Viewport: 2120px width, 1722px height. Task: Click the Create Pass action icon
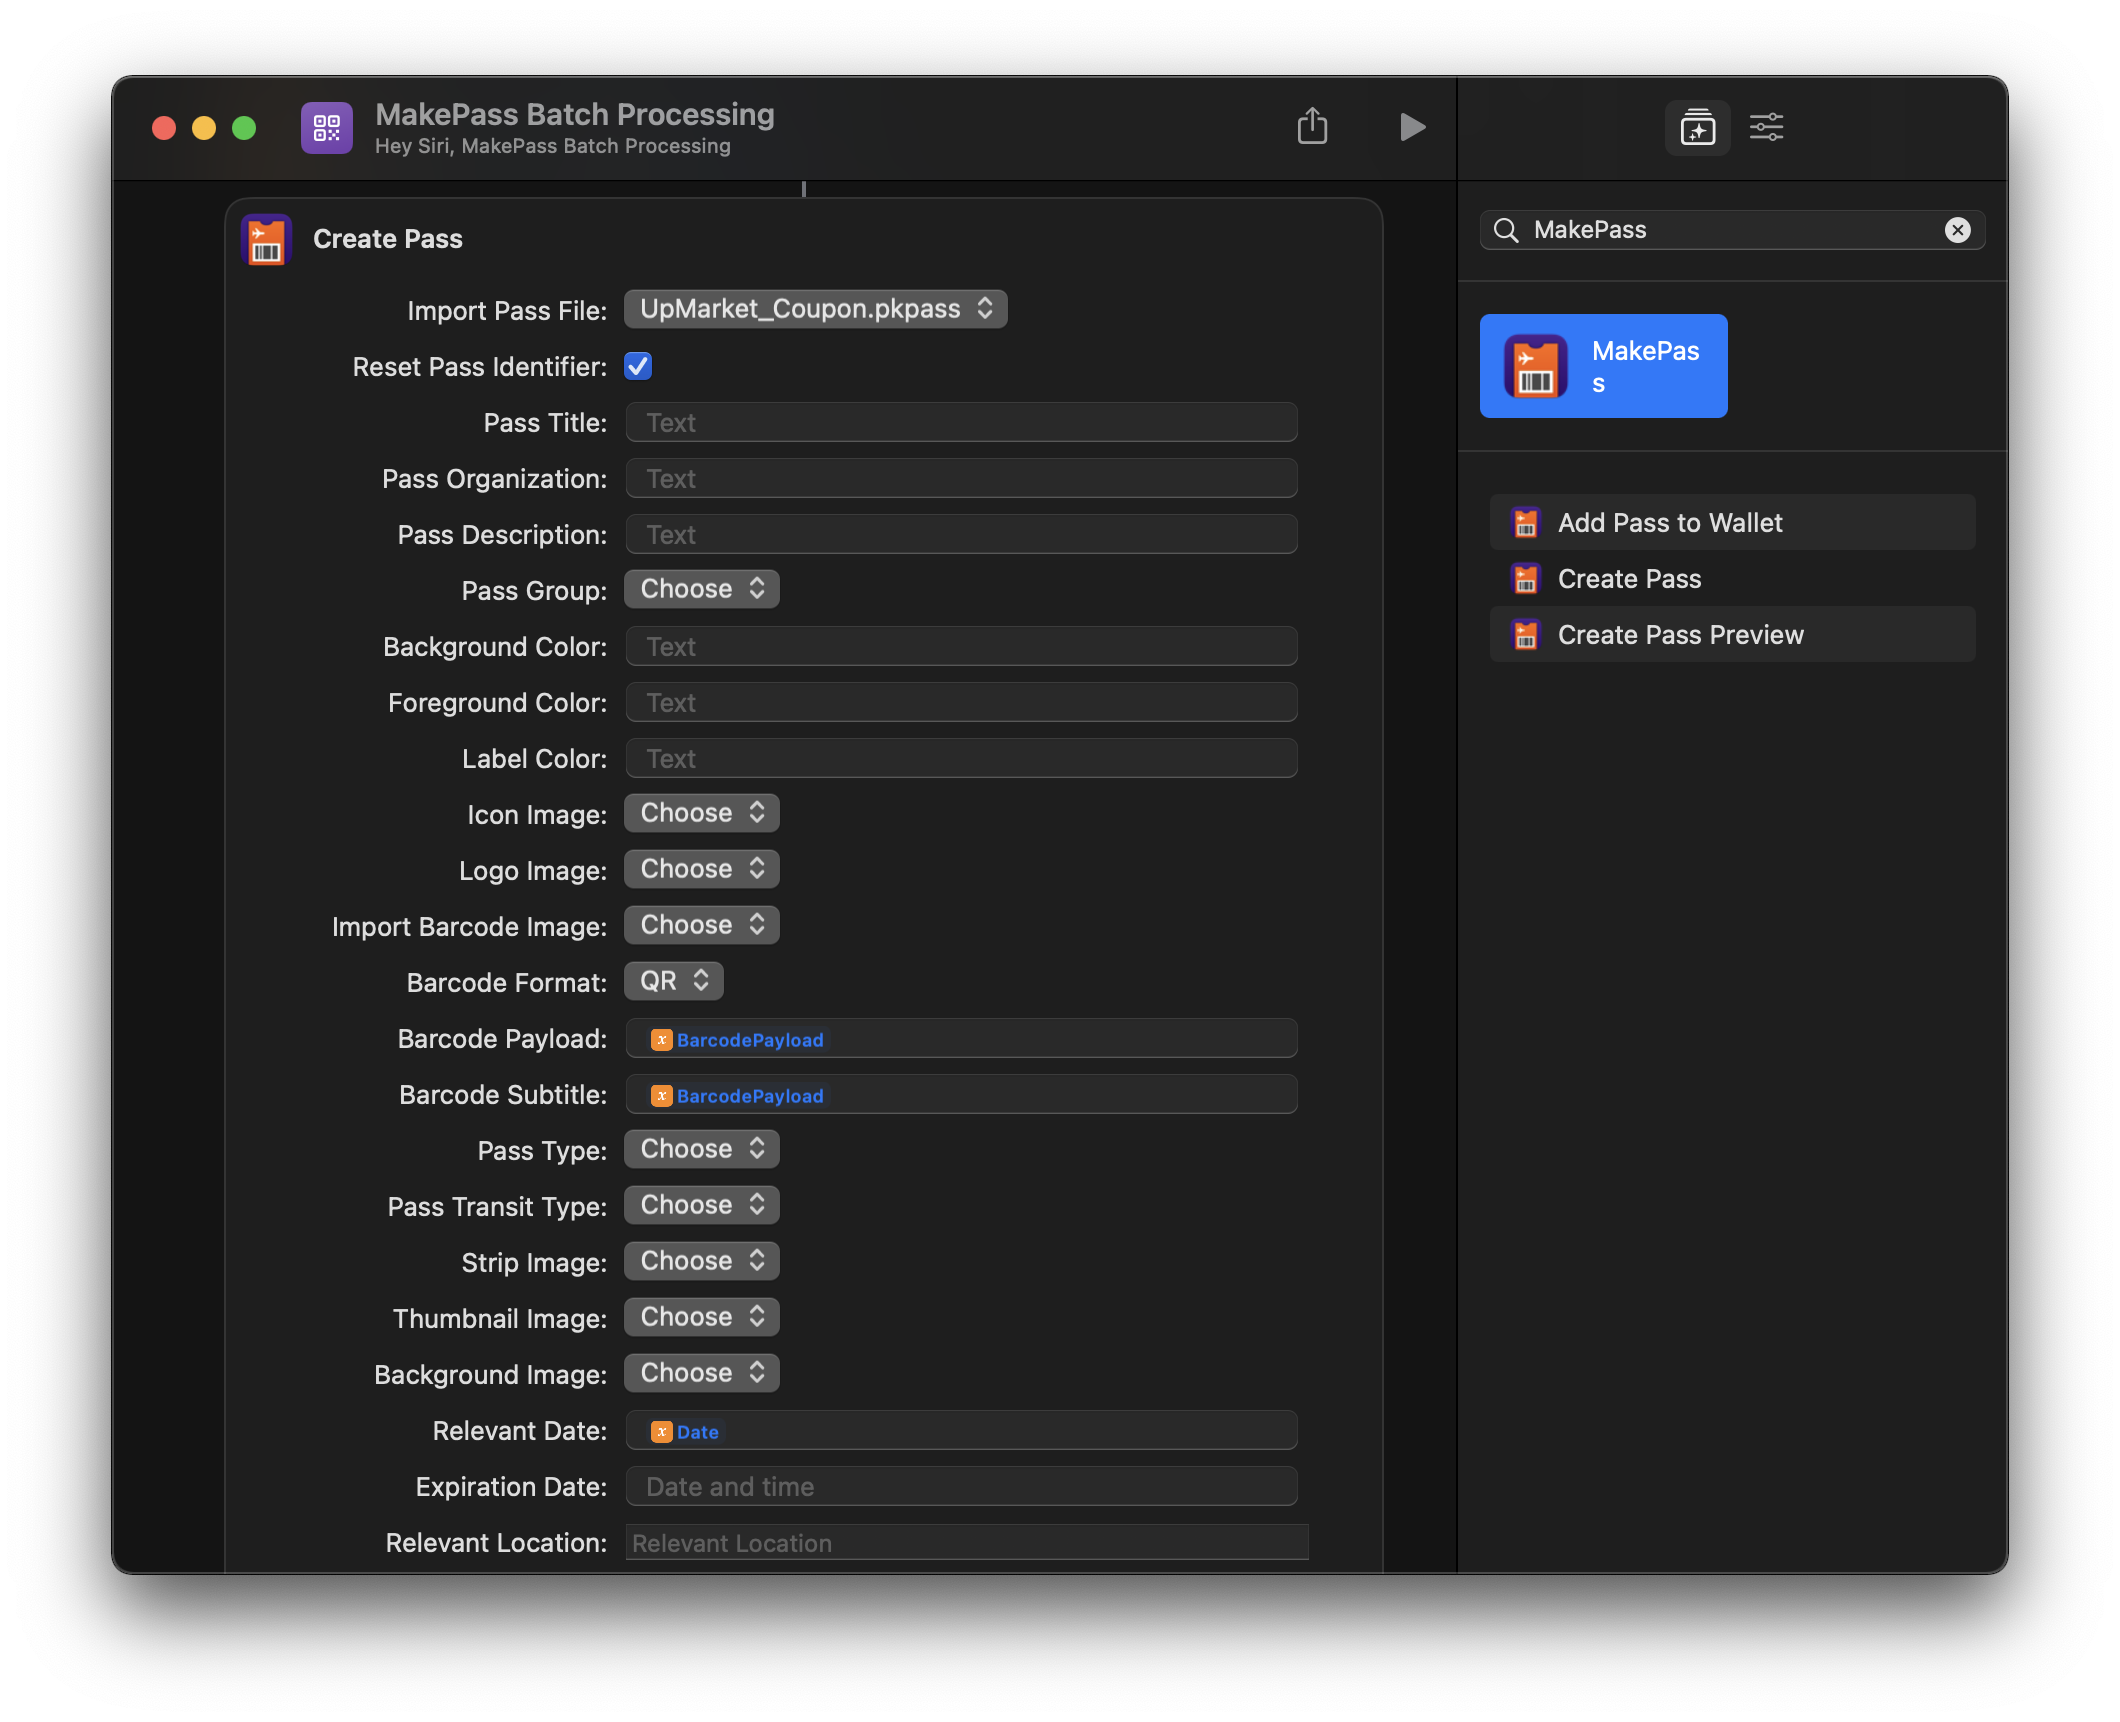point(266,240)
